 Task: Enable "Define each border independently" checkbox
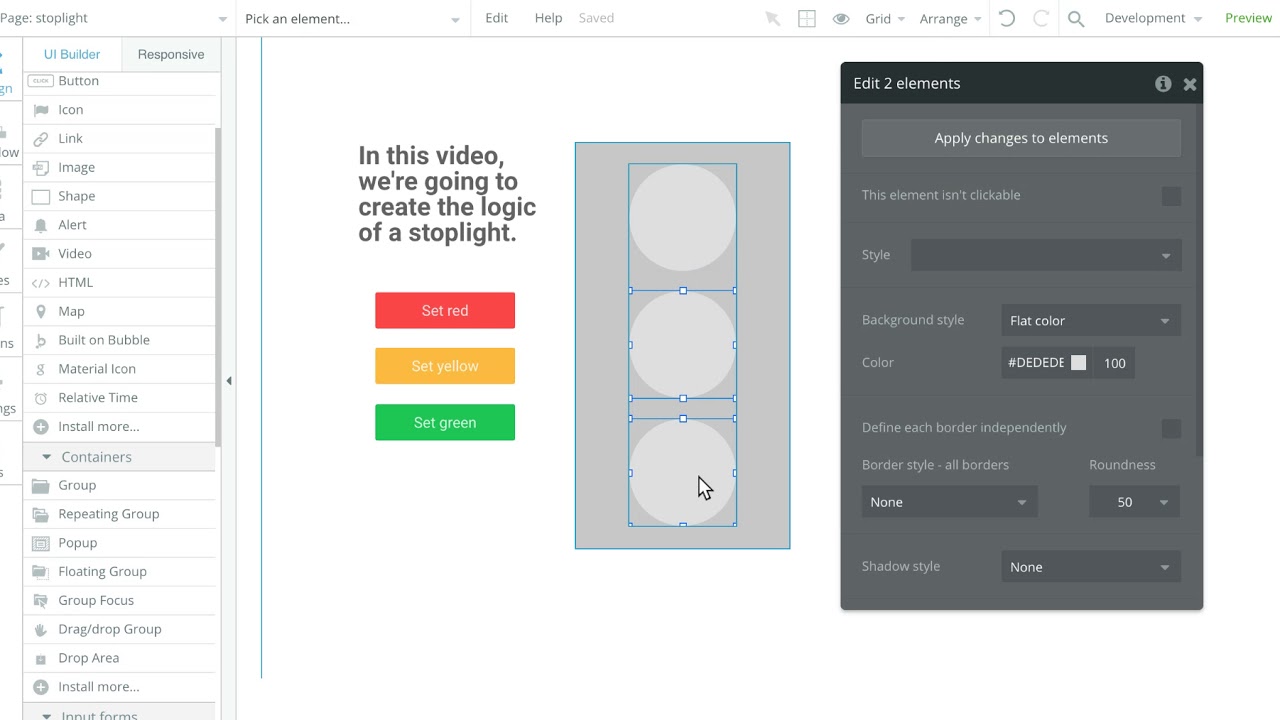[1171, 429]
